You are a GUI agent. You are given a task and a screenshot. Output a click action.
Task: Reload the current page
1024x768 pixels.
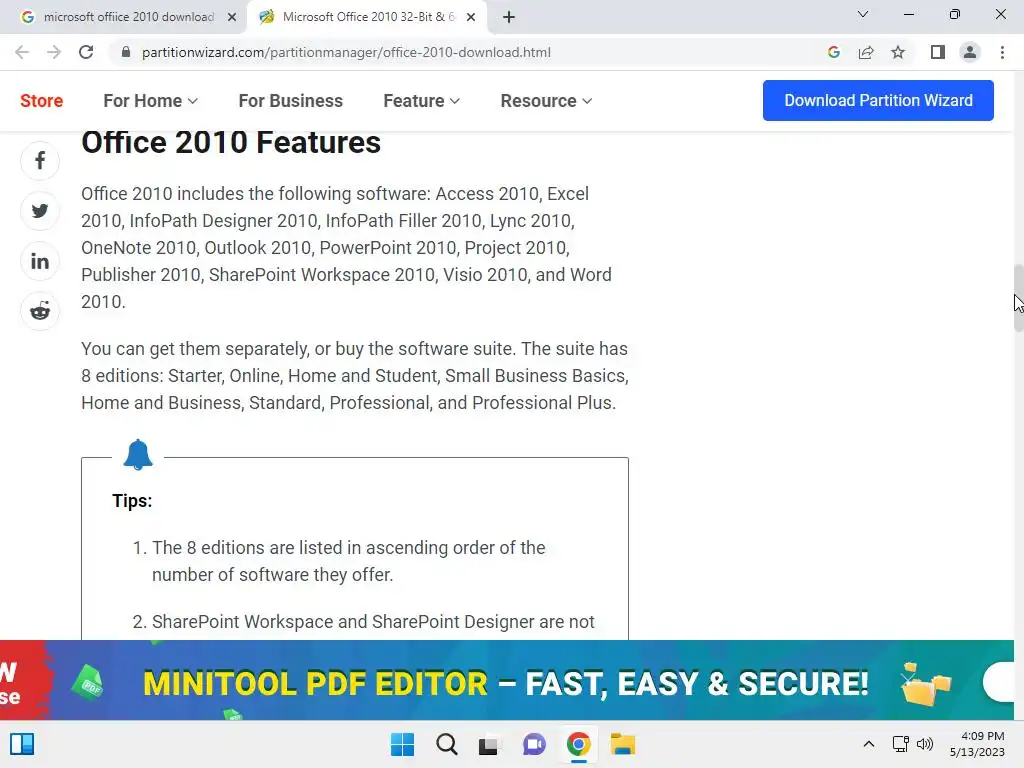[x=86, y=52]
